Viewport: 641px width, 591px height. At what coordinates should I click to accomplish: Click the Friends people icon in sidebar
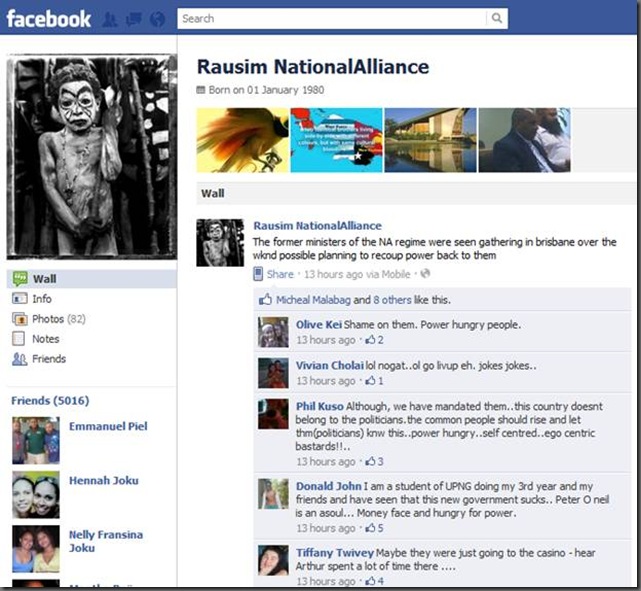(20, 359)
